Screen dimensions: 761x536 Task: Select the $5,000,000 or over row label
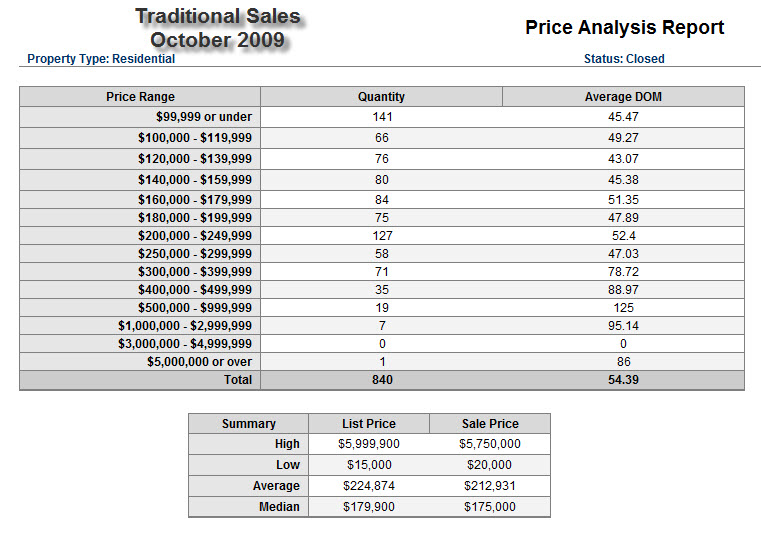coord(199,361)
